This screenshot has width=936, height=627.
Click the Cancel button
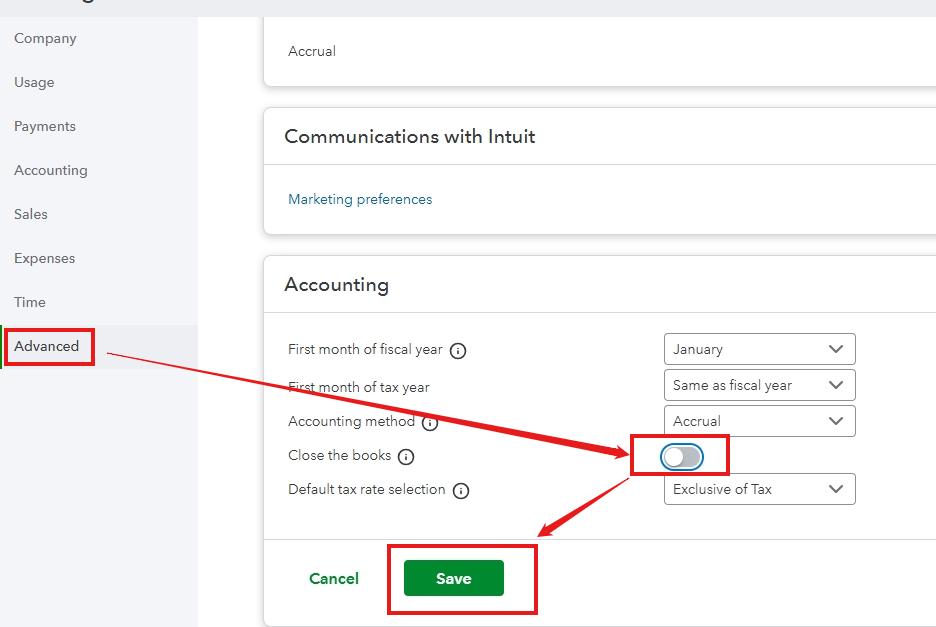click(334, 579)
